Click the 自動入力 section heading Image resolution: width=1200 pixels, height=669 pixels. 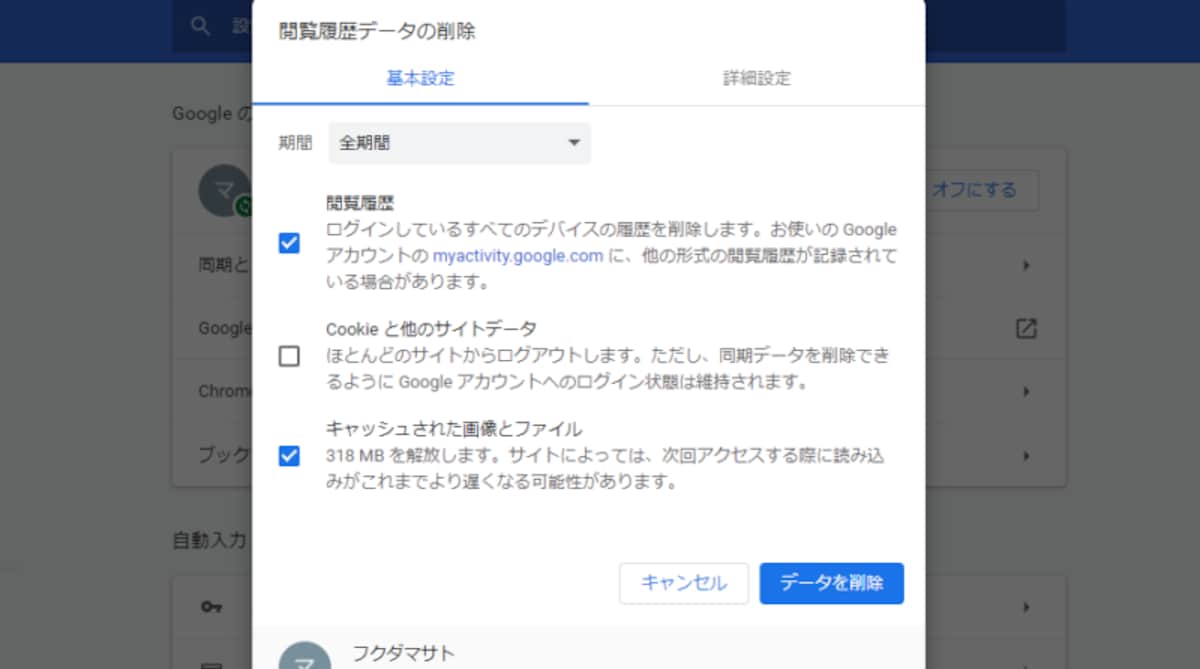click(x=209, y=540)
